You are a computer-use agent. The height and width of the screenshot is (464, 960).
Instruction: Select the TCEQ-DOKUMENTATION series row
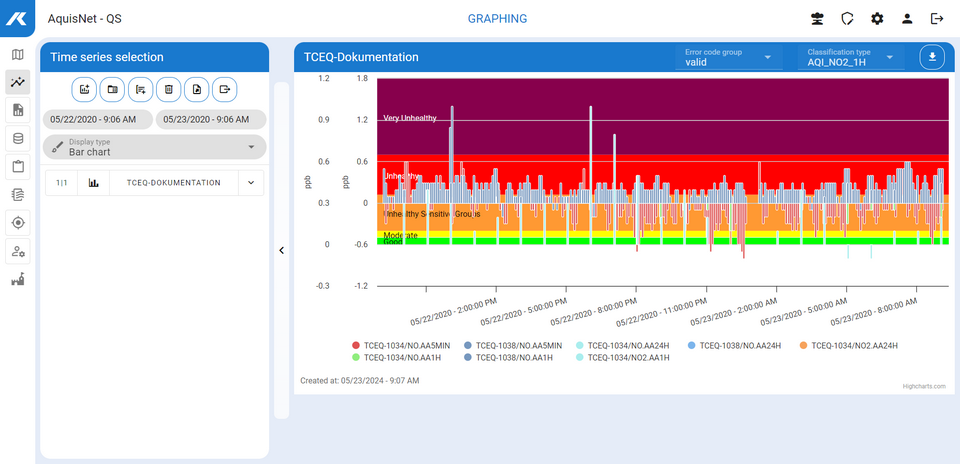tap(173, 183)
